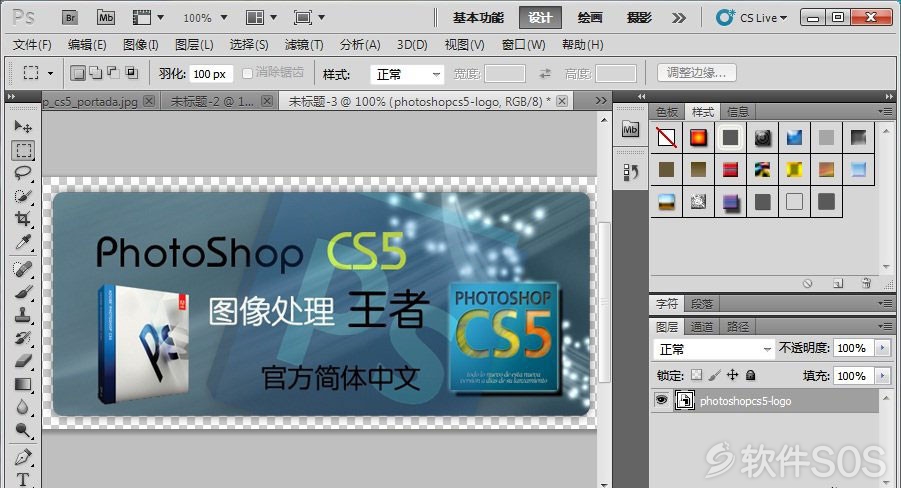Open the 滤镜(T) menu
Screen dimensions: 901x488
pos(304,44)
